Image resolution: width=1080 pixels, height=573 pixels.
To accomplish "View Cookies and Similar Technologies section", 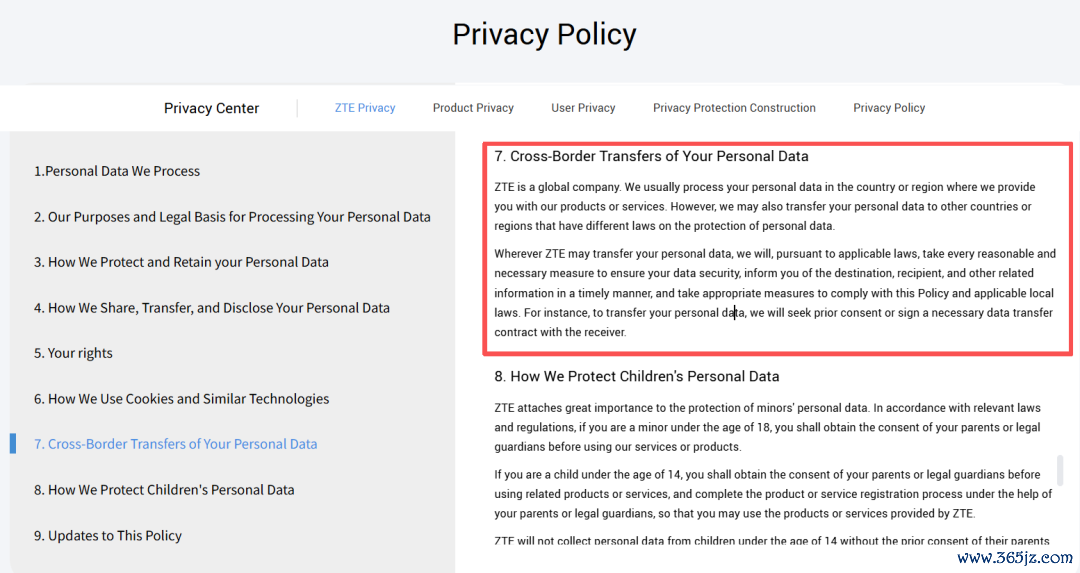I will [181, 399].
